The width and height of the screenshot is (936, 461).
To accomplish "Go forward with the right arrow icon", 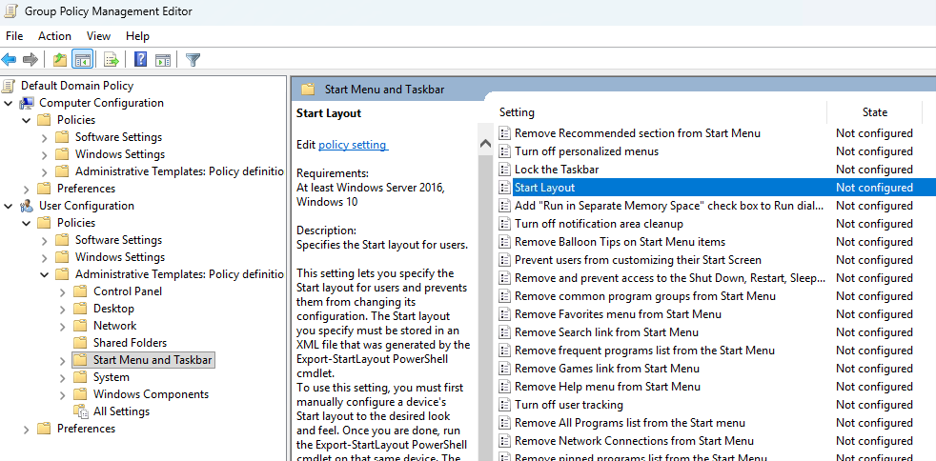I will click(30, 60).
